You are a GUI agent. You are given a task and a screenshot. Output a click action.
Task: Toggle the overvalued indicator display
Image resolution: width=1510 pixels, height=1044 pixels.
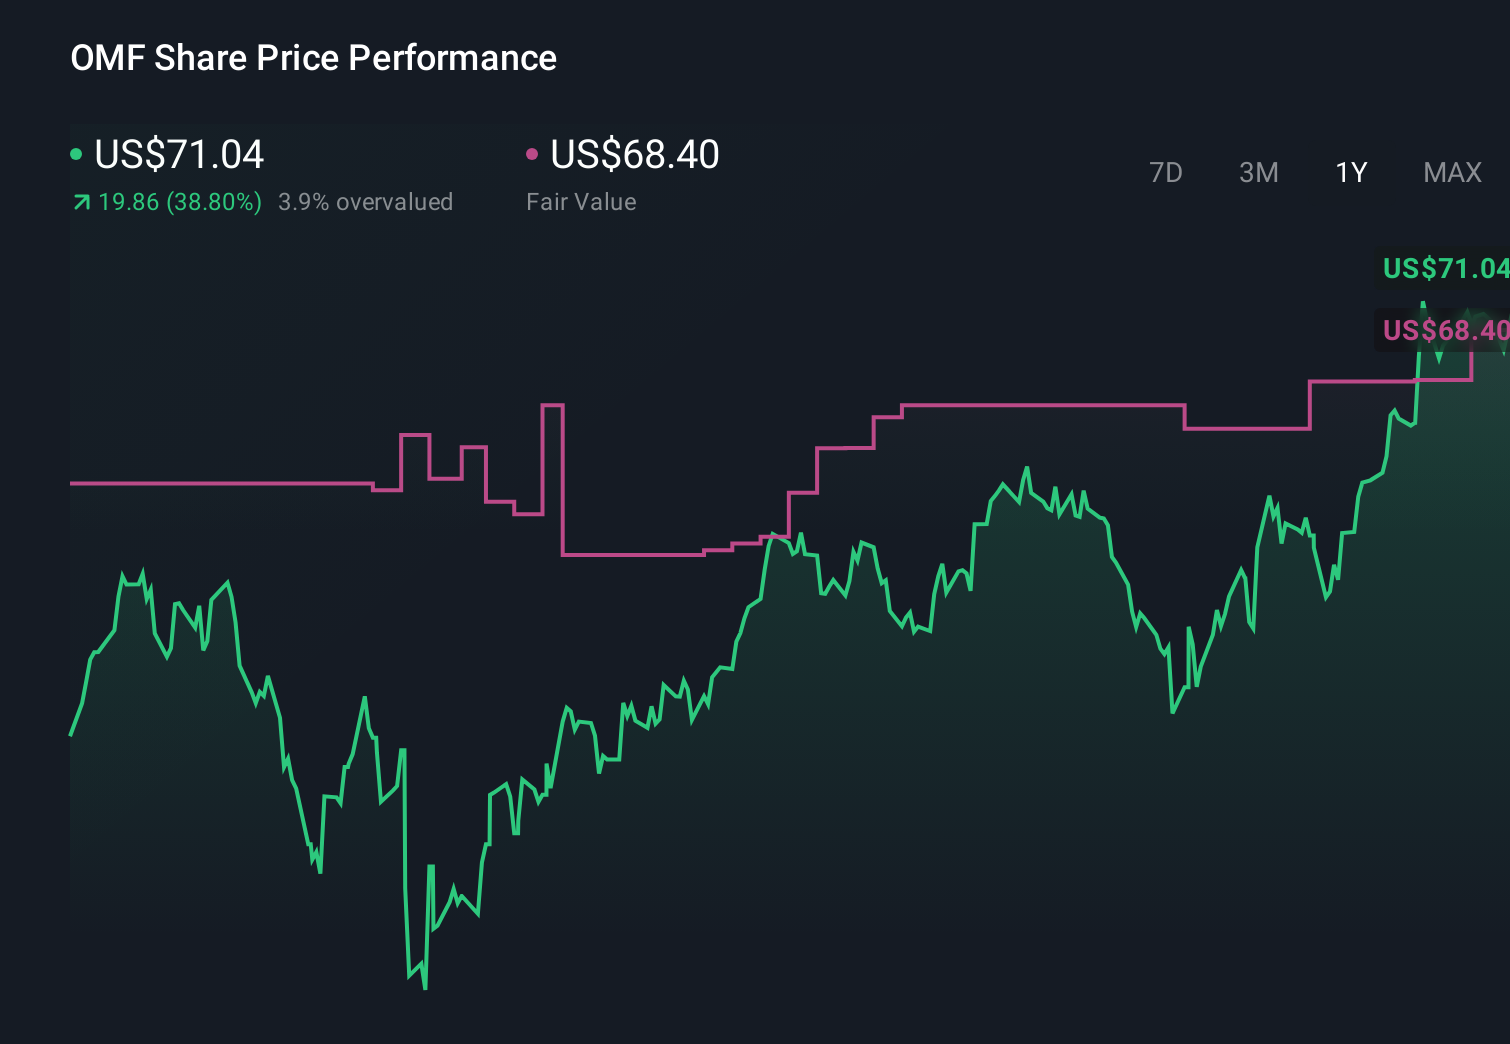coord(365,201)
